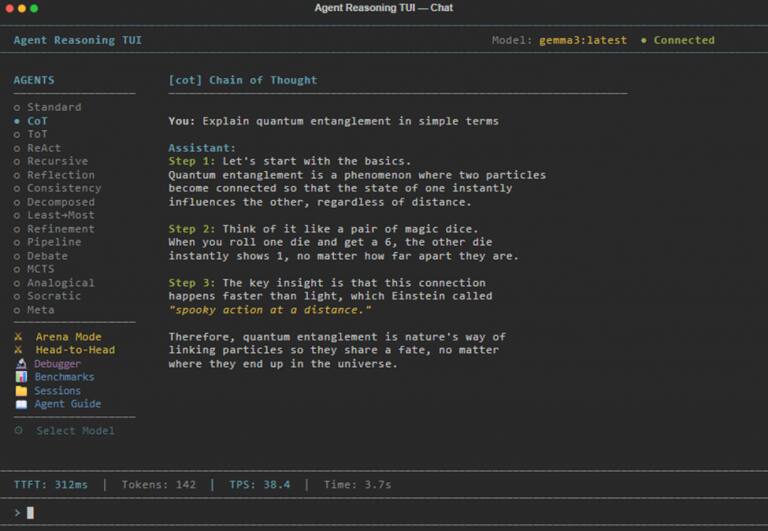This screenshot has height=531, width=768.
Task: Select the Reflection agent radio option
Action: coord(54,175)
